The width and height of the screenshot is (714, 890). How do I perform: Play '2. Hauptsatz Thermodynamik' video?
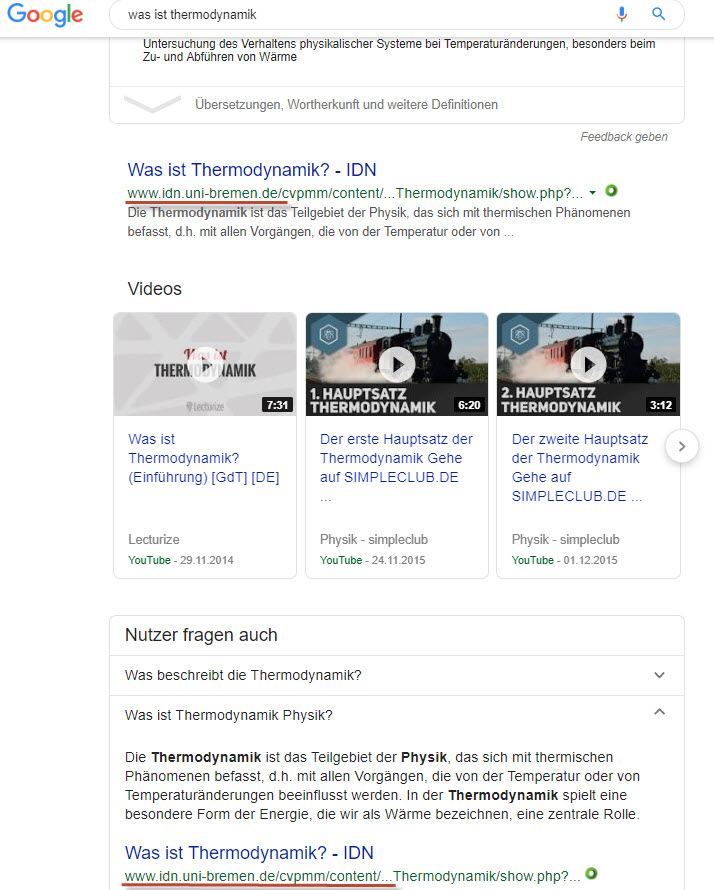point(589,364)
